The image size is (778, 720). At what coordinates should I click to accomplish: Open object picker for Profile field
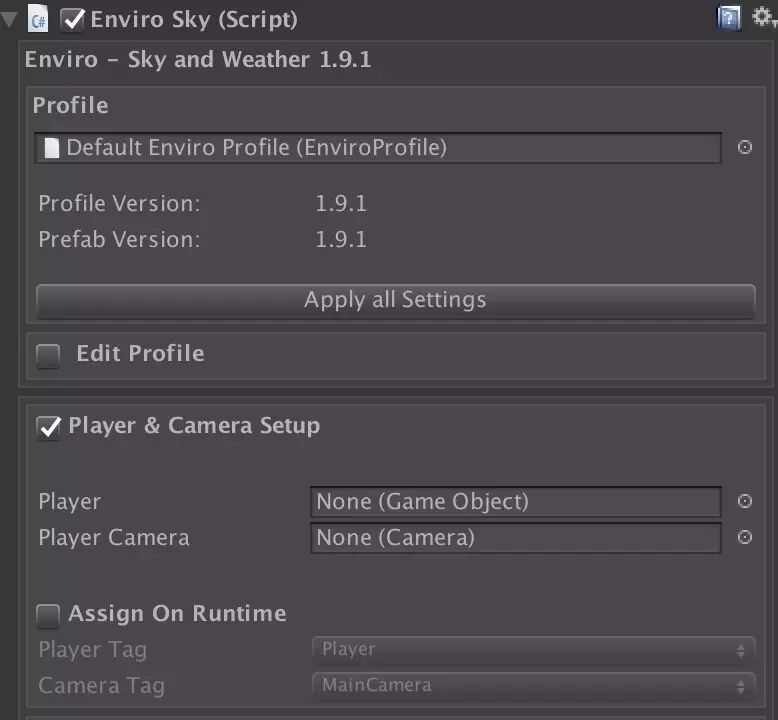point(744,147)
